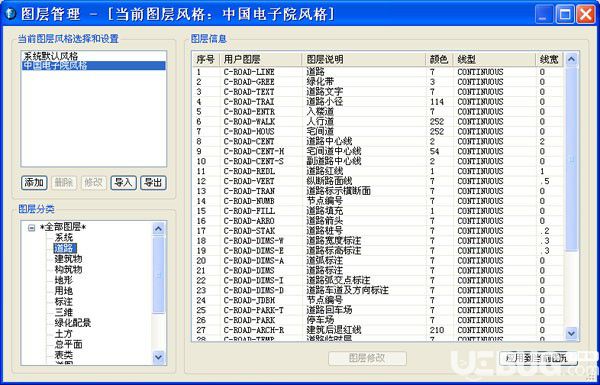Click description cell 道路中心线
The image size is (600, 385).
329,142
